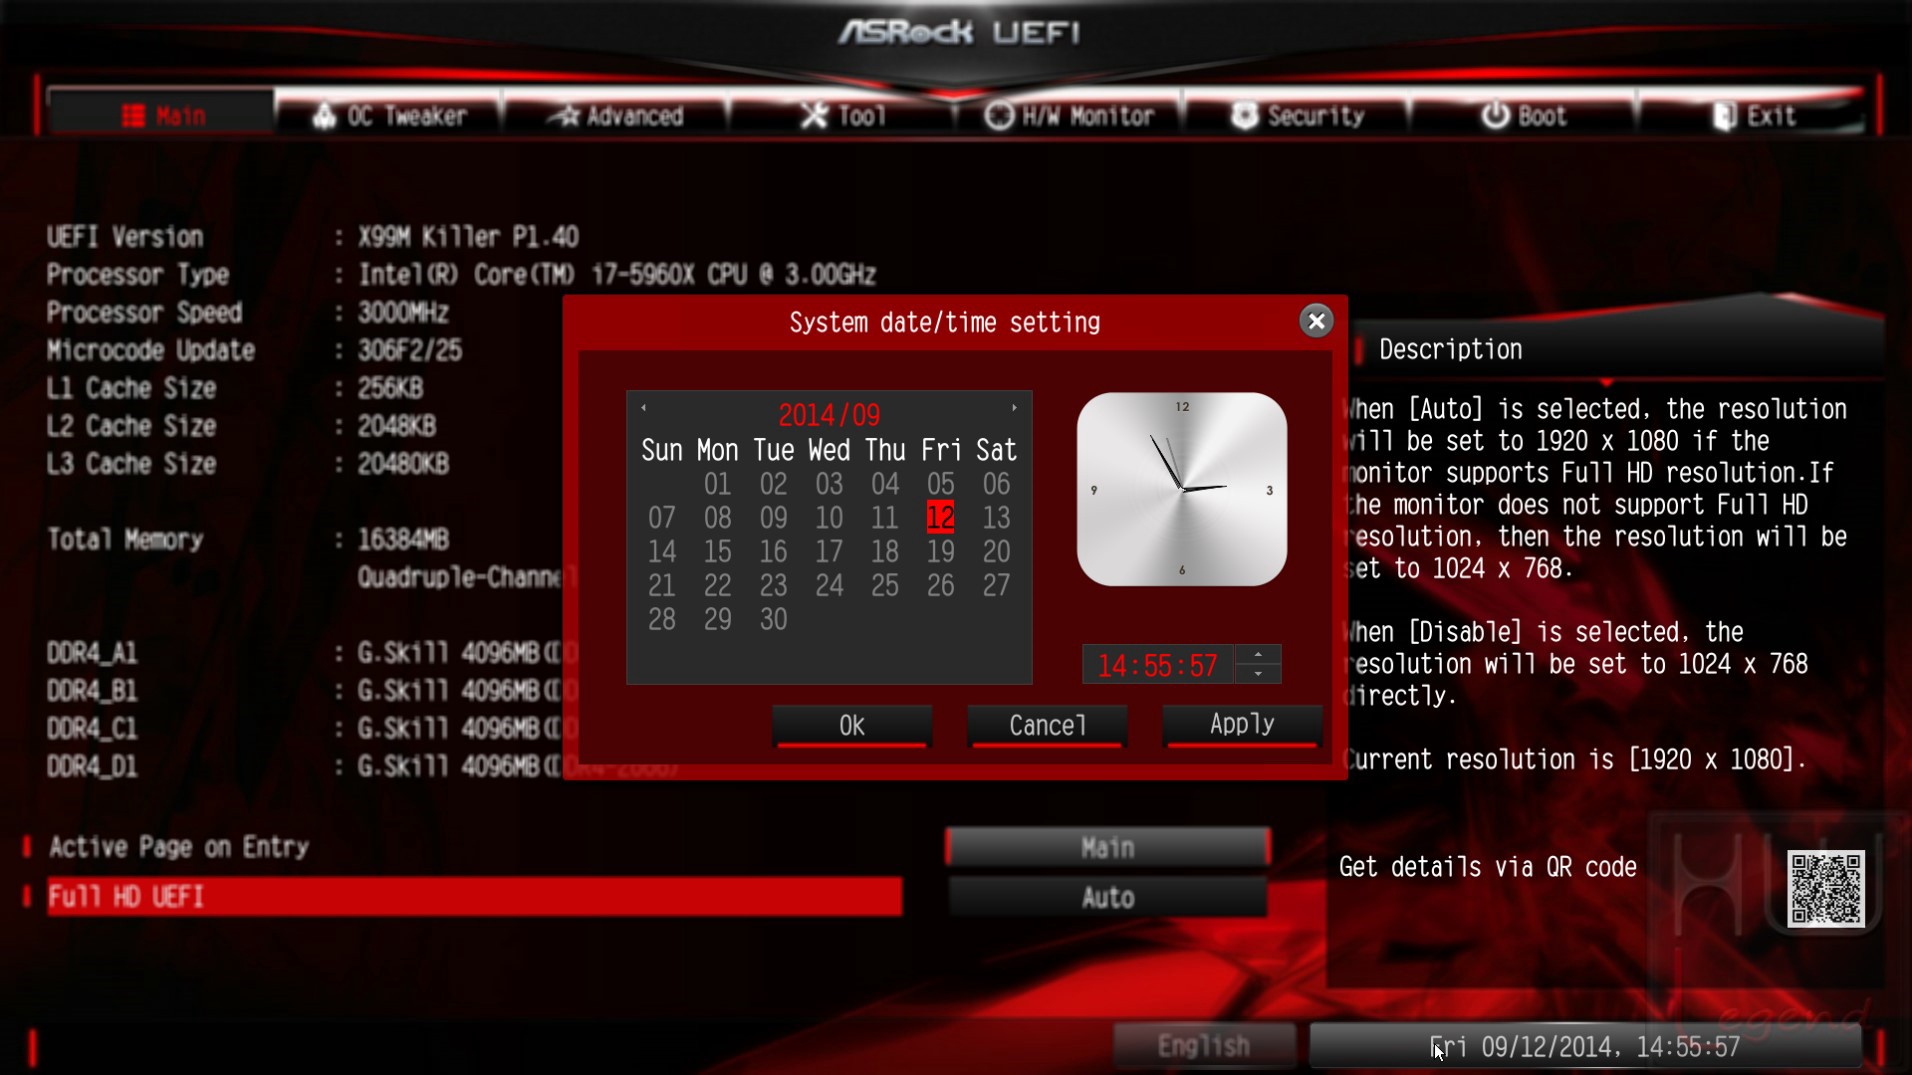Screen dimensions: 1912x1075
Task: Click the UEFI Version row
Action: 313,237
